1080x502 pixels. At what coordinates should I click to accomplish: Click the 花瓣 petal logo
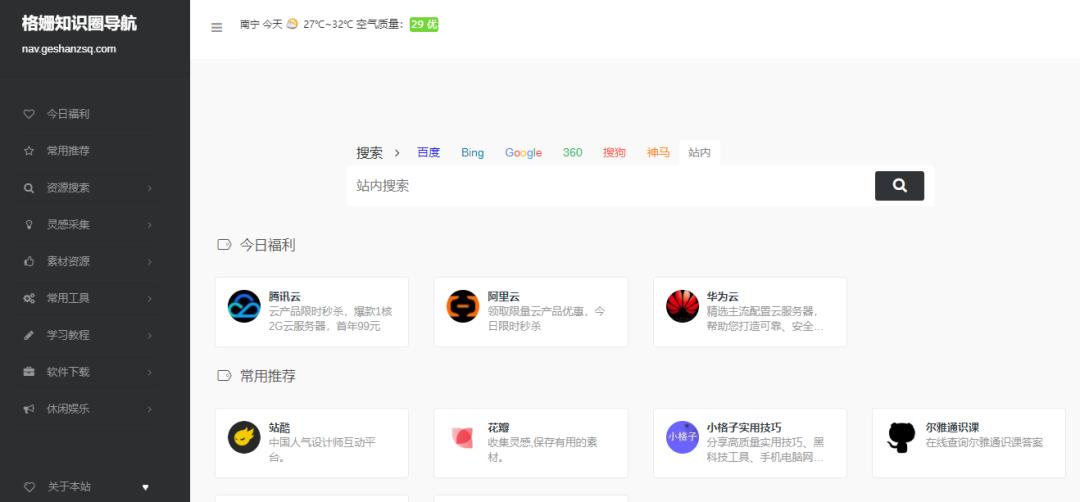click(x=463, y=437)
